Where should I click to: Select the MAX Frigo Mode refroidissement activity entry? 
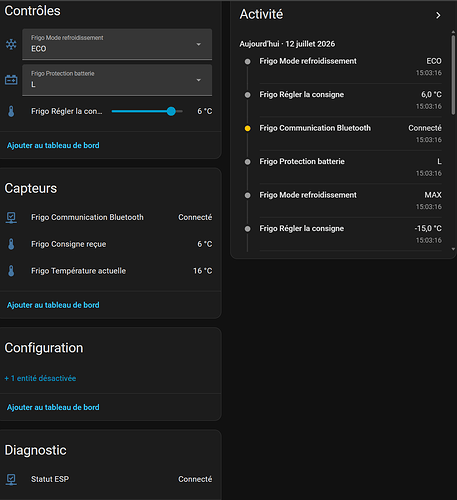pos(343,201)
